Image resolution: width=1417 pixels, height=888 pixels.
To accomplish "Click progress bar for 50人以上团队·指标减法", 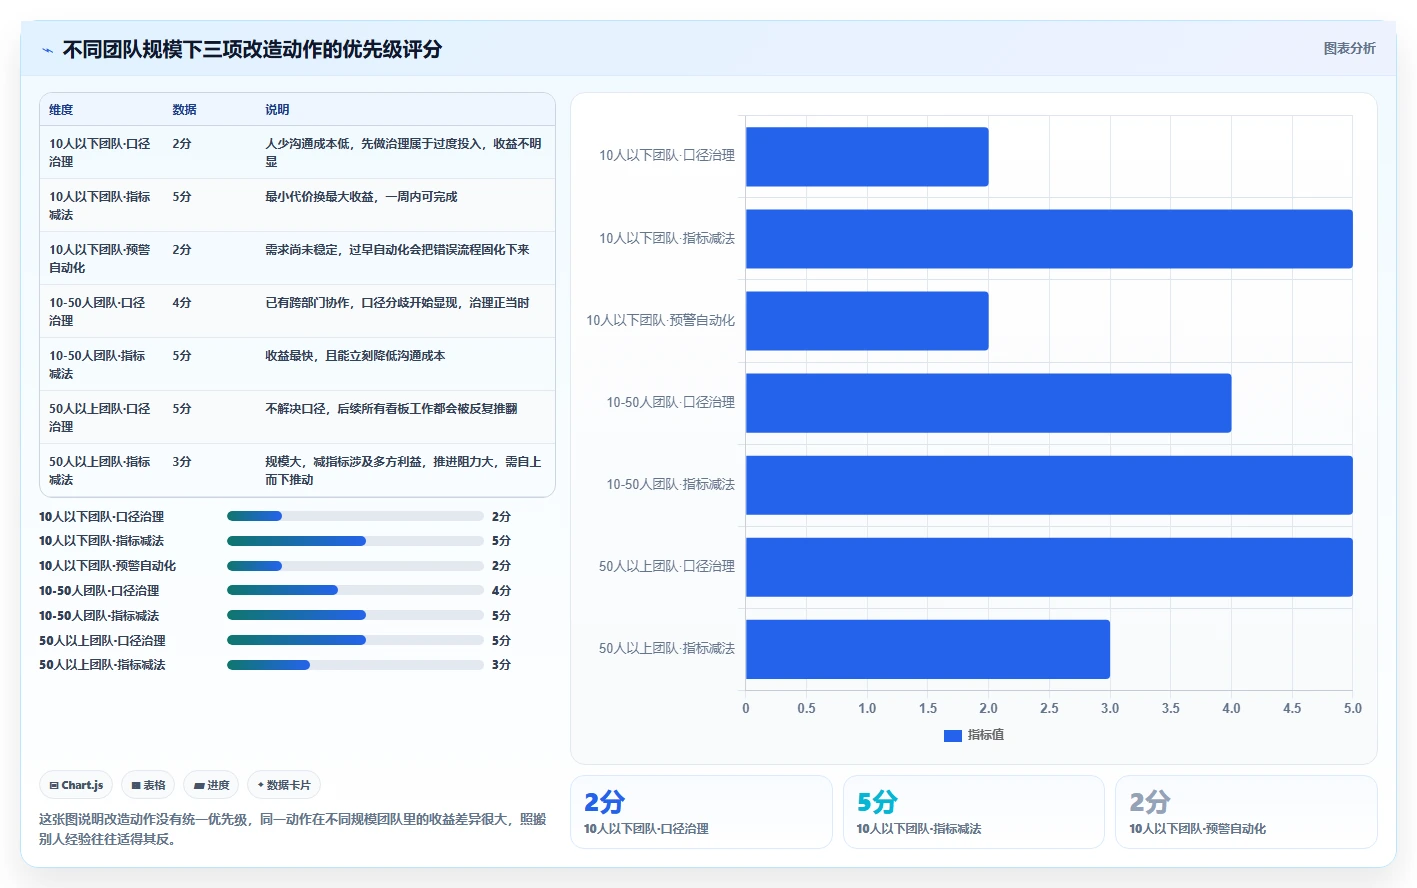I will (355, 665).
